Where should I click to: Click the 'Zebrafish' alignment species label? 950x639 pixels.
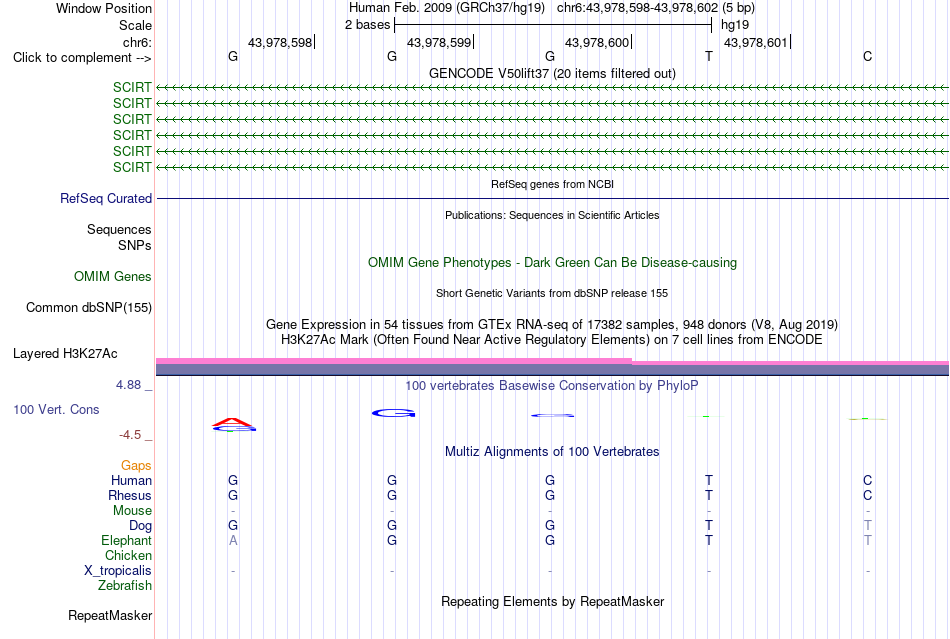coord(125,586)
